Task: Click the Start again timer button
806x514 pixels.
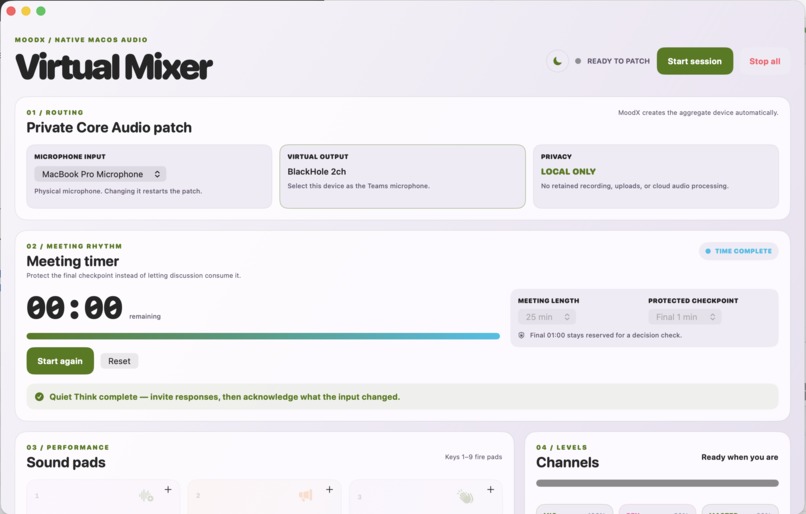Action: pos(60,361)
